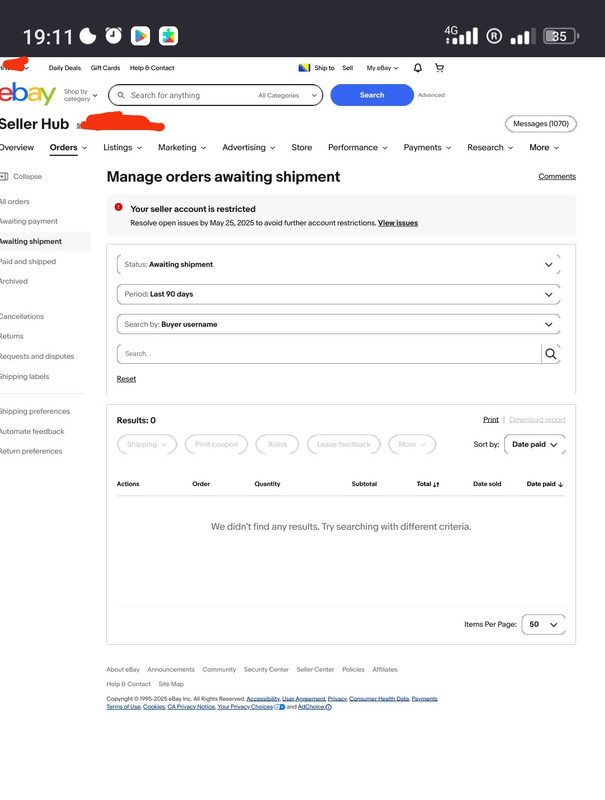The image size is (605, 800).
Task: Select Cancellations in sidebar
Action: pyautogui.click(x=22, y=316)
